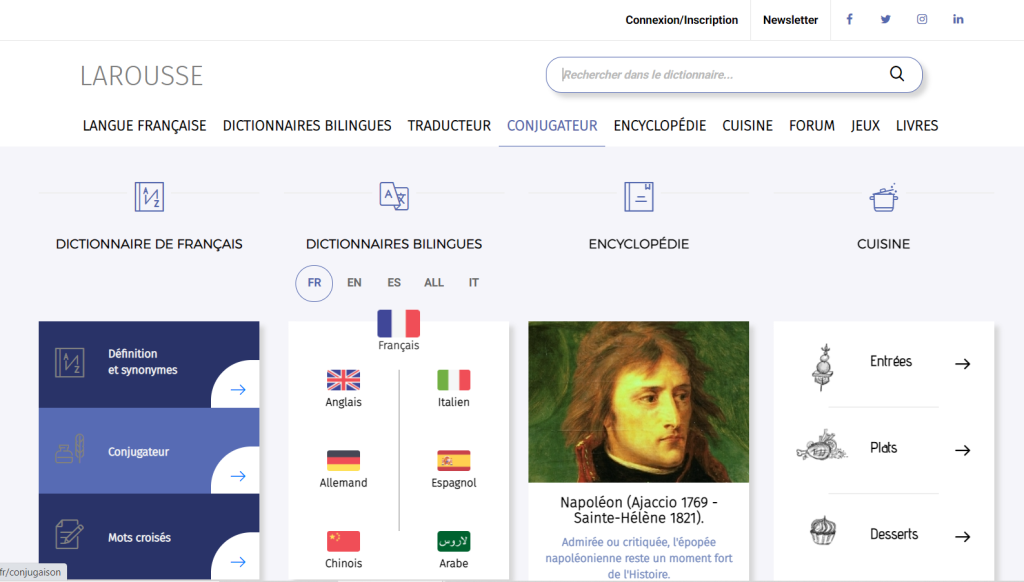Switch bilingual dictionary to EN

(x=354, y=283)
